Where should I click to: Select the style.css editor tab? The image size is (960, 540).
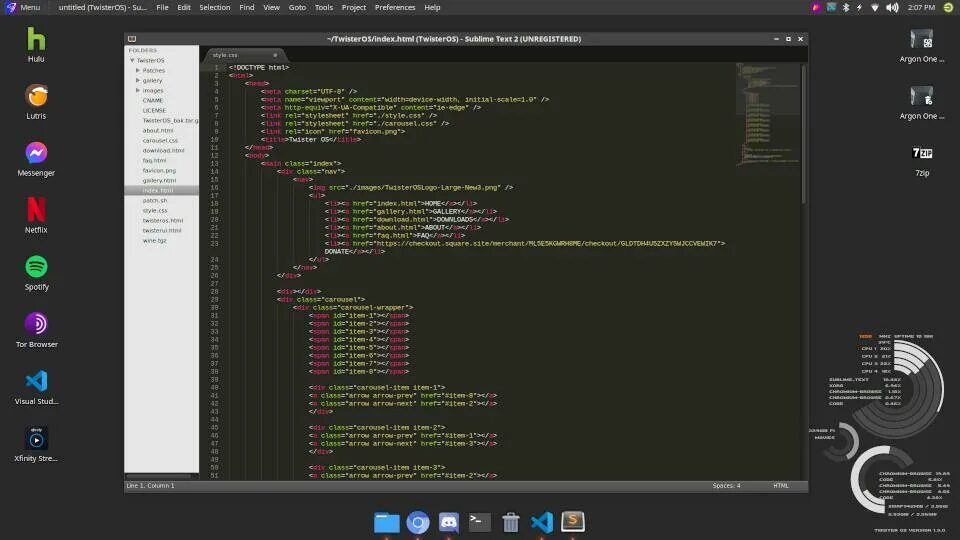(x=243, y=55)
